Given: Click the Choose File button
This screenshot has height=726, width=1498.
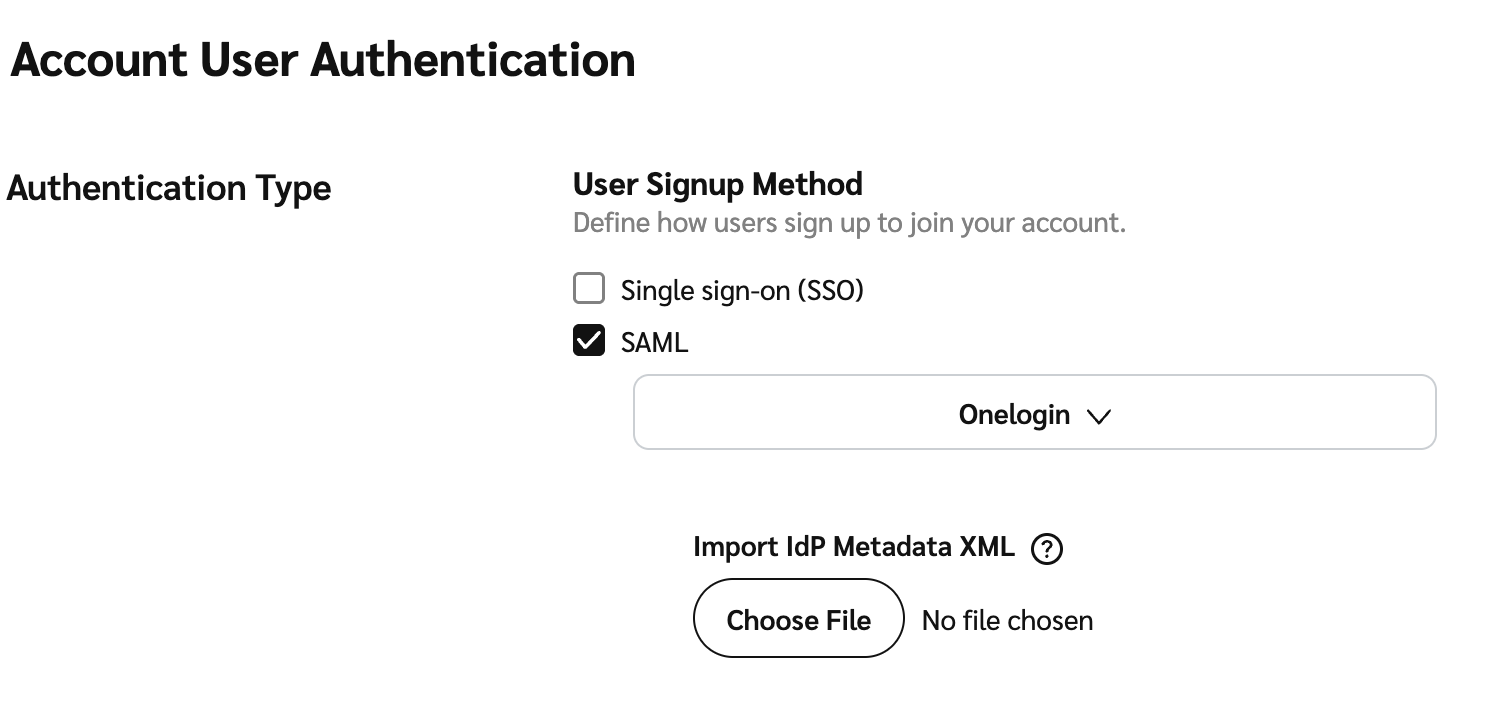Looking at the screenshot, I should pyautogui.click(x=798, y=620).
